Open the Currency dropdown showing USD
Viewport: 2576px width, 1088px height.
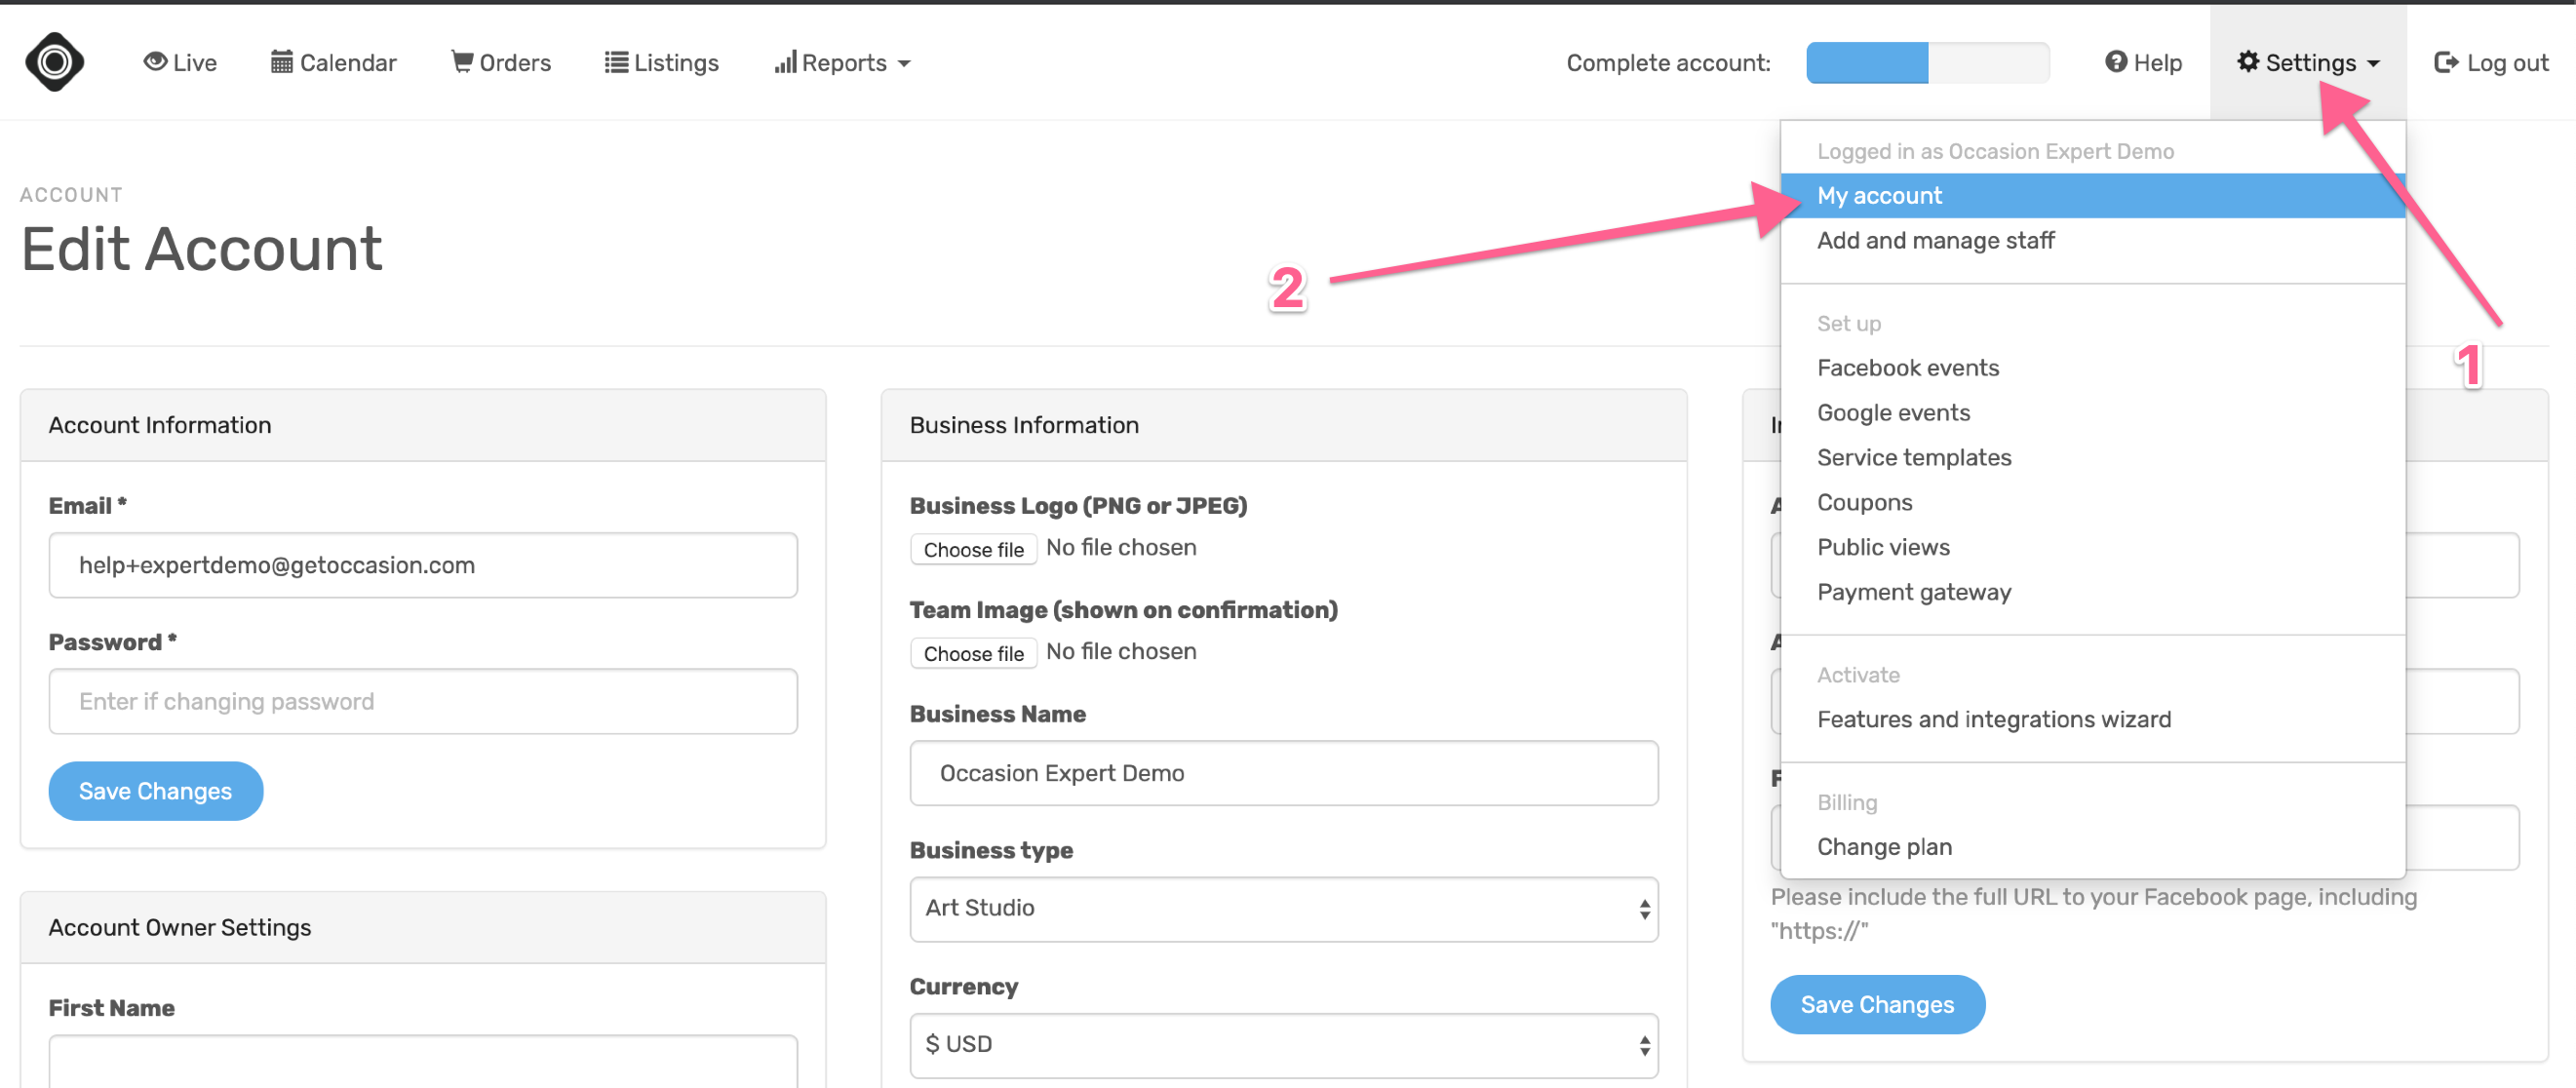(x=1283, y=1044)
